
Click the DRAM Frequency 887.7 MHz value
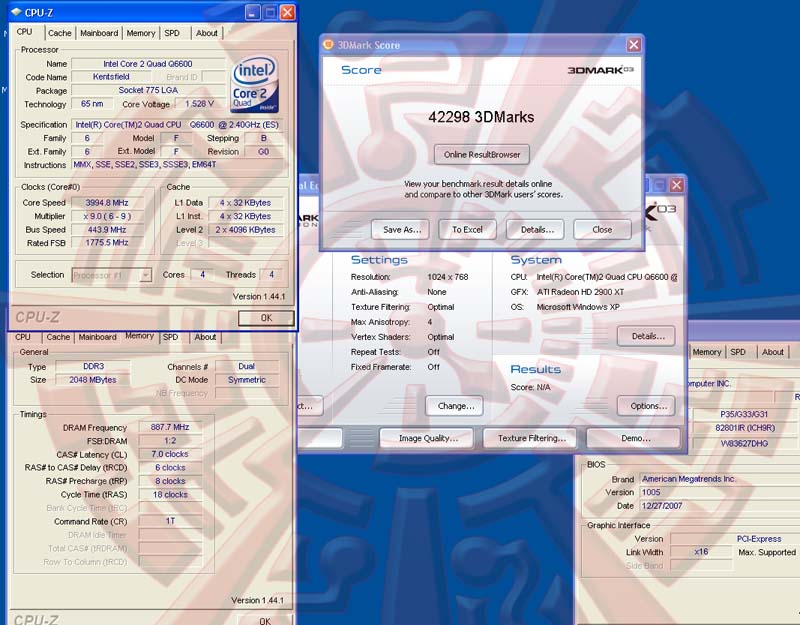click(x=170, y=427)
